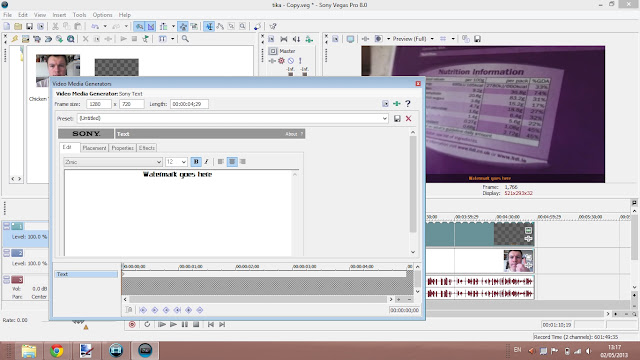The width and height of the screenshot is (640, 360).
Task: Open the Preview (Full) quality dropdown arrow
Action: 432,39
